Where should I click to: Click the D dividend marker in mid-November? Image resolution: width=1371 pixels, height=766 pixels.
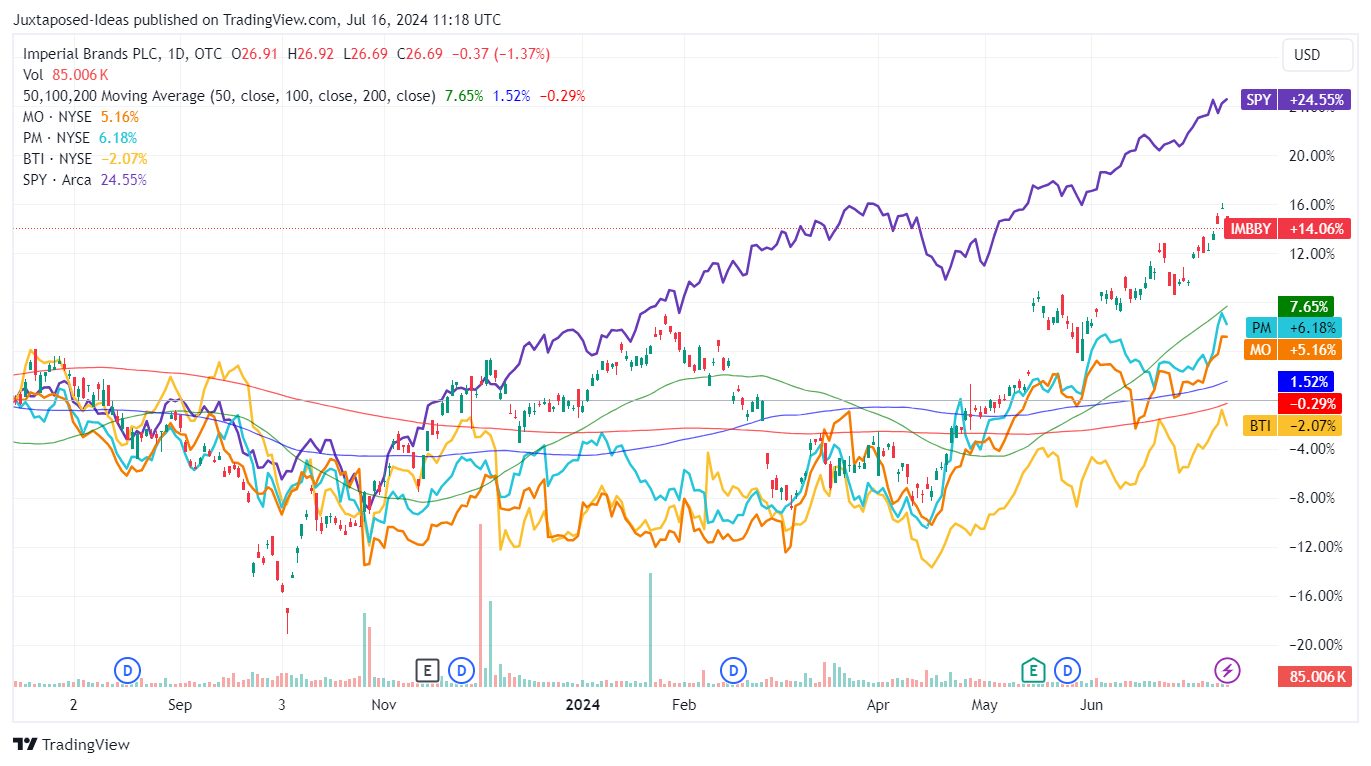pos(461,669)
